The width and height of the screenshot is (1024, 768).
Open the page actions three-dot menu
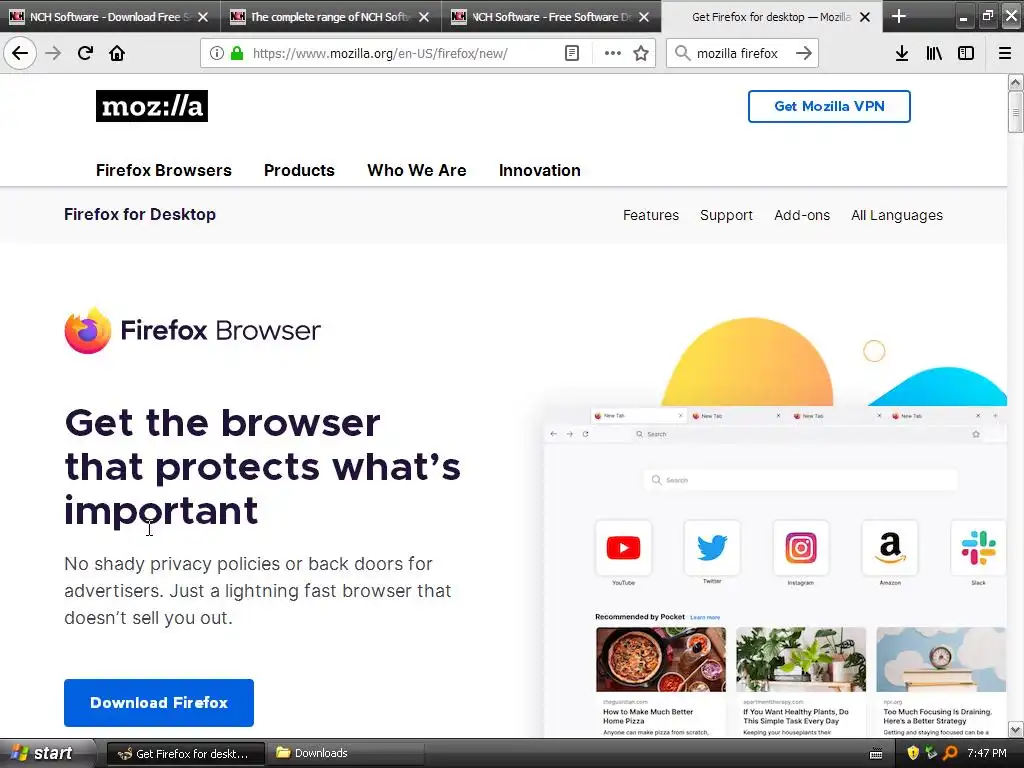tap(613, 53)
